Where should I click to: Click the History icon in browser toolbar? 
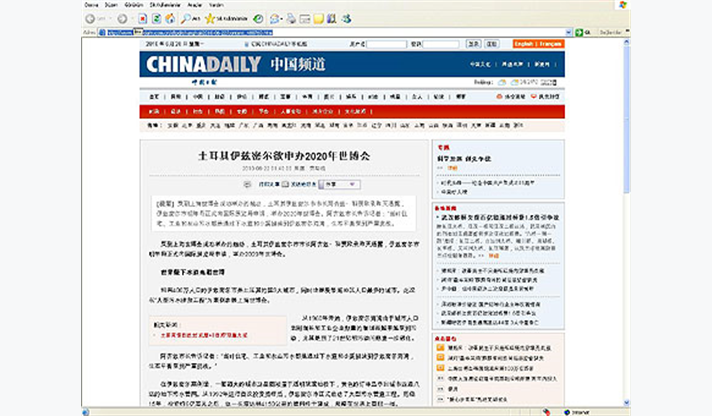click(x=258, y=18)
